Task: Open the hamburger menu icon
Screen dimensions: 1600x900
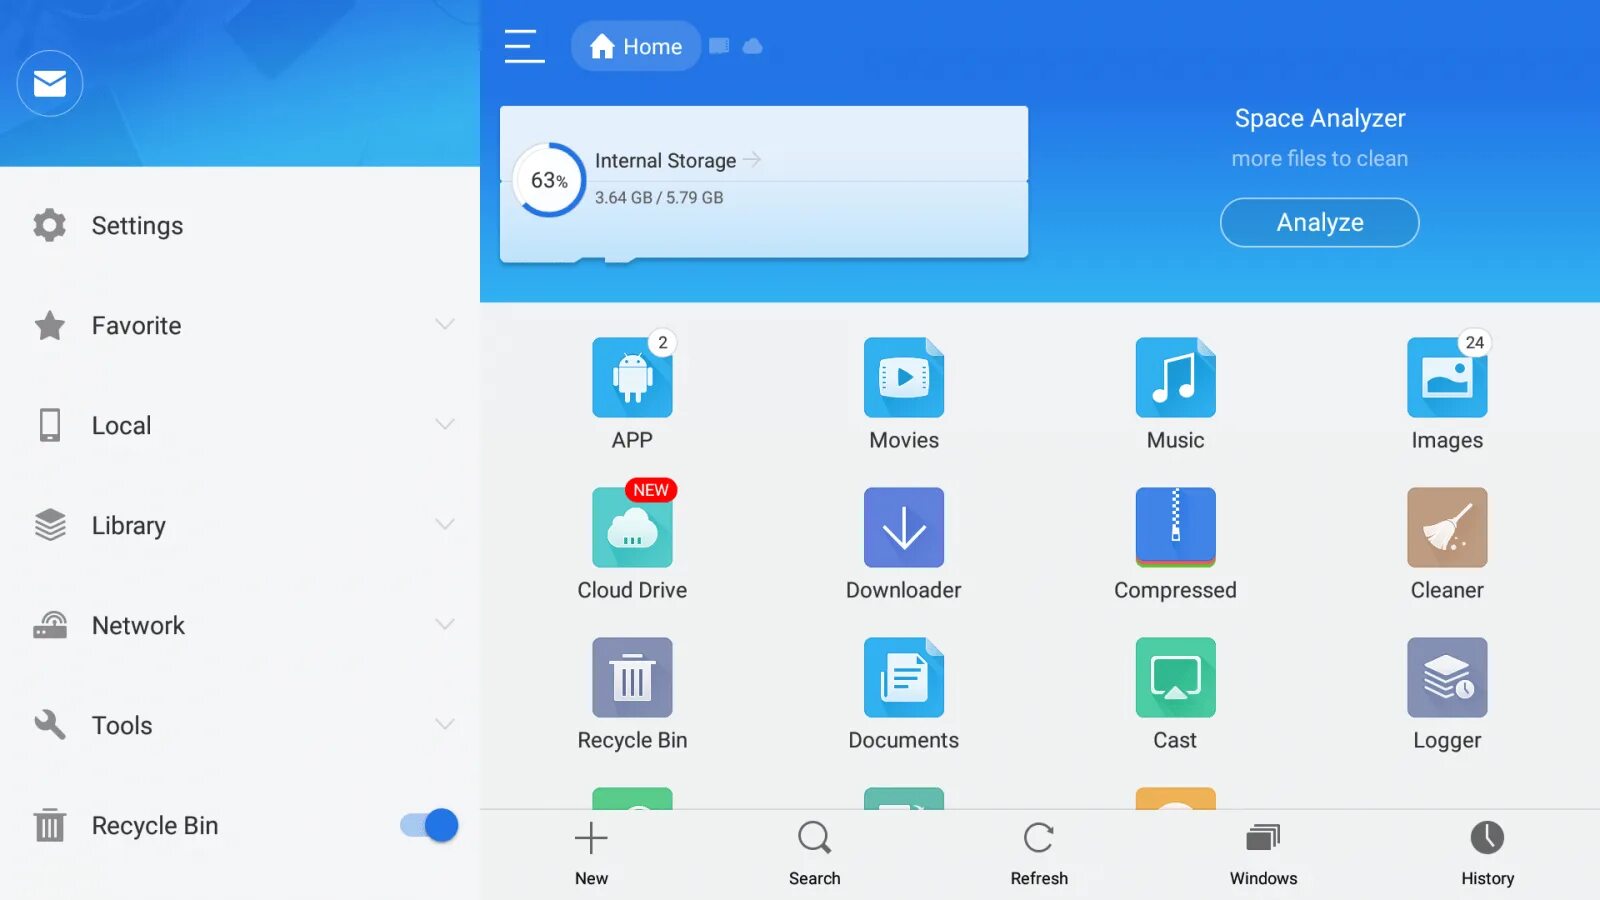Action: click(524, 47)
